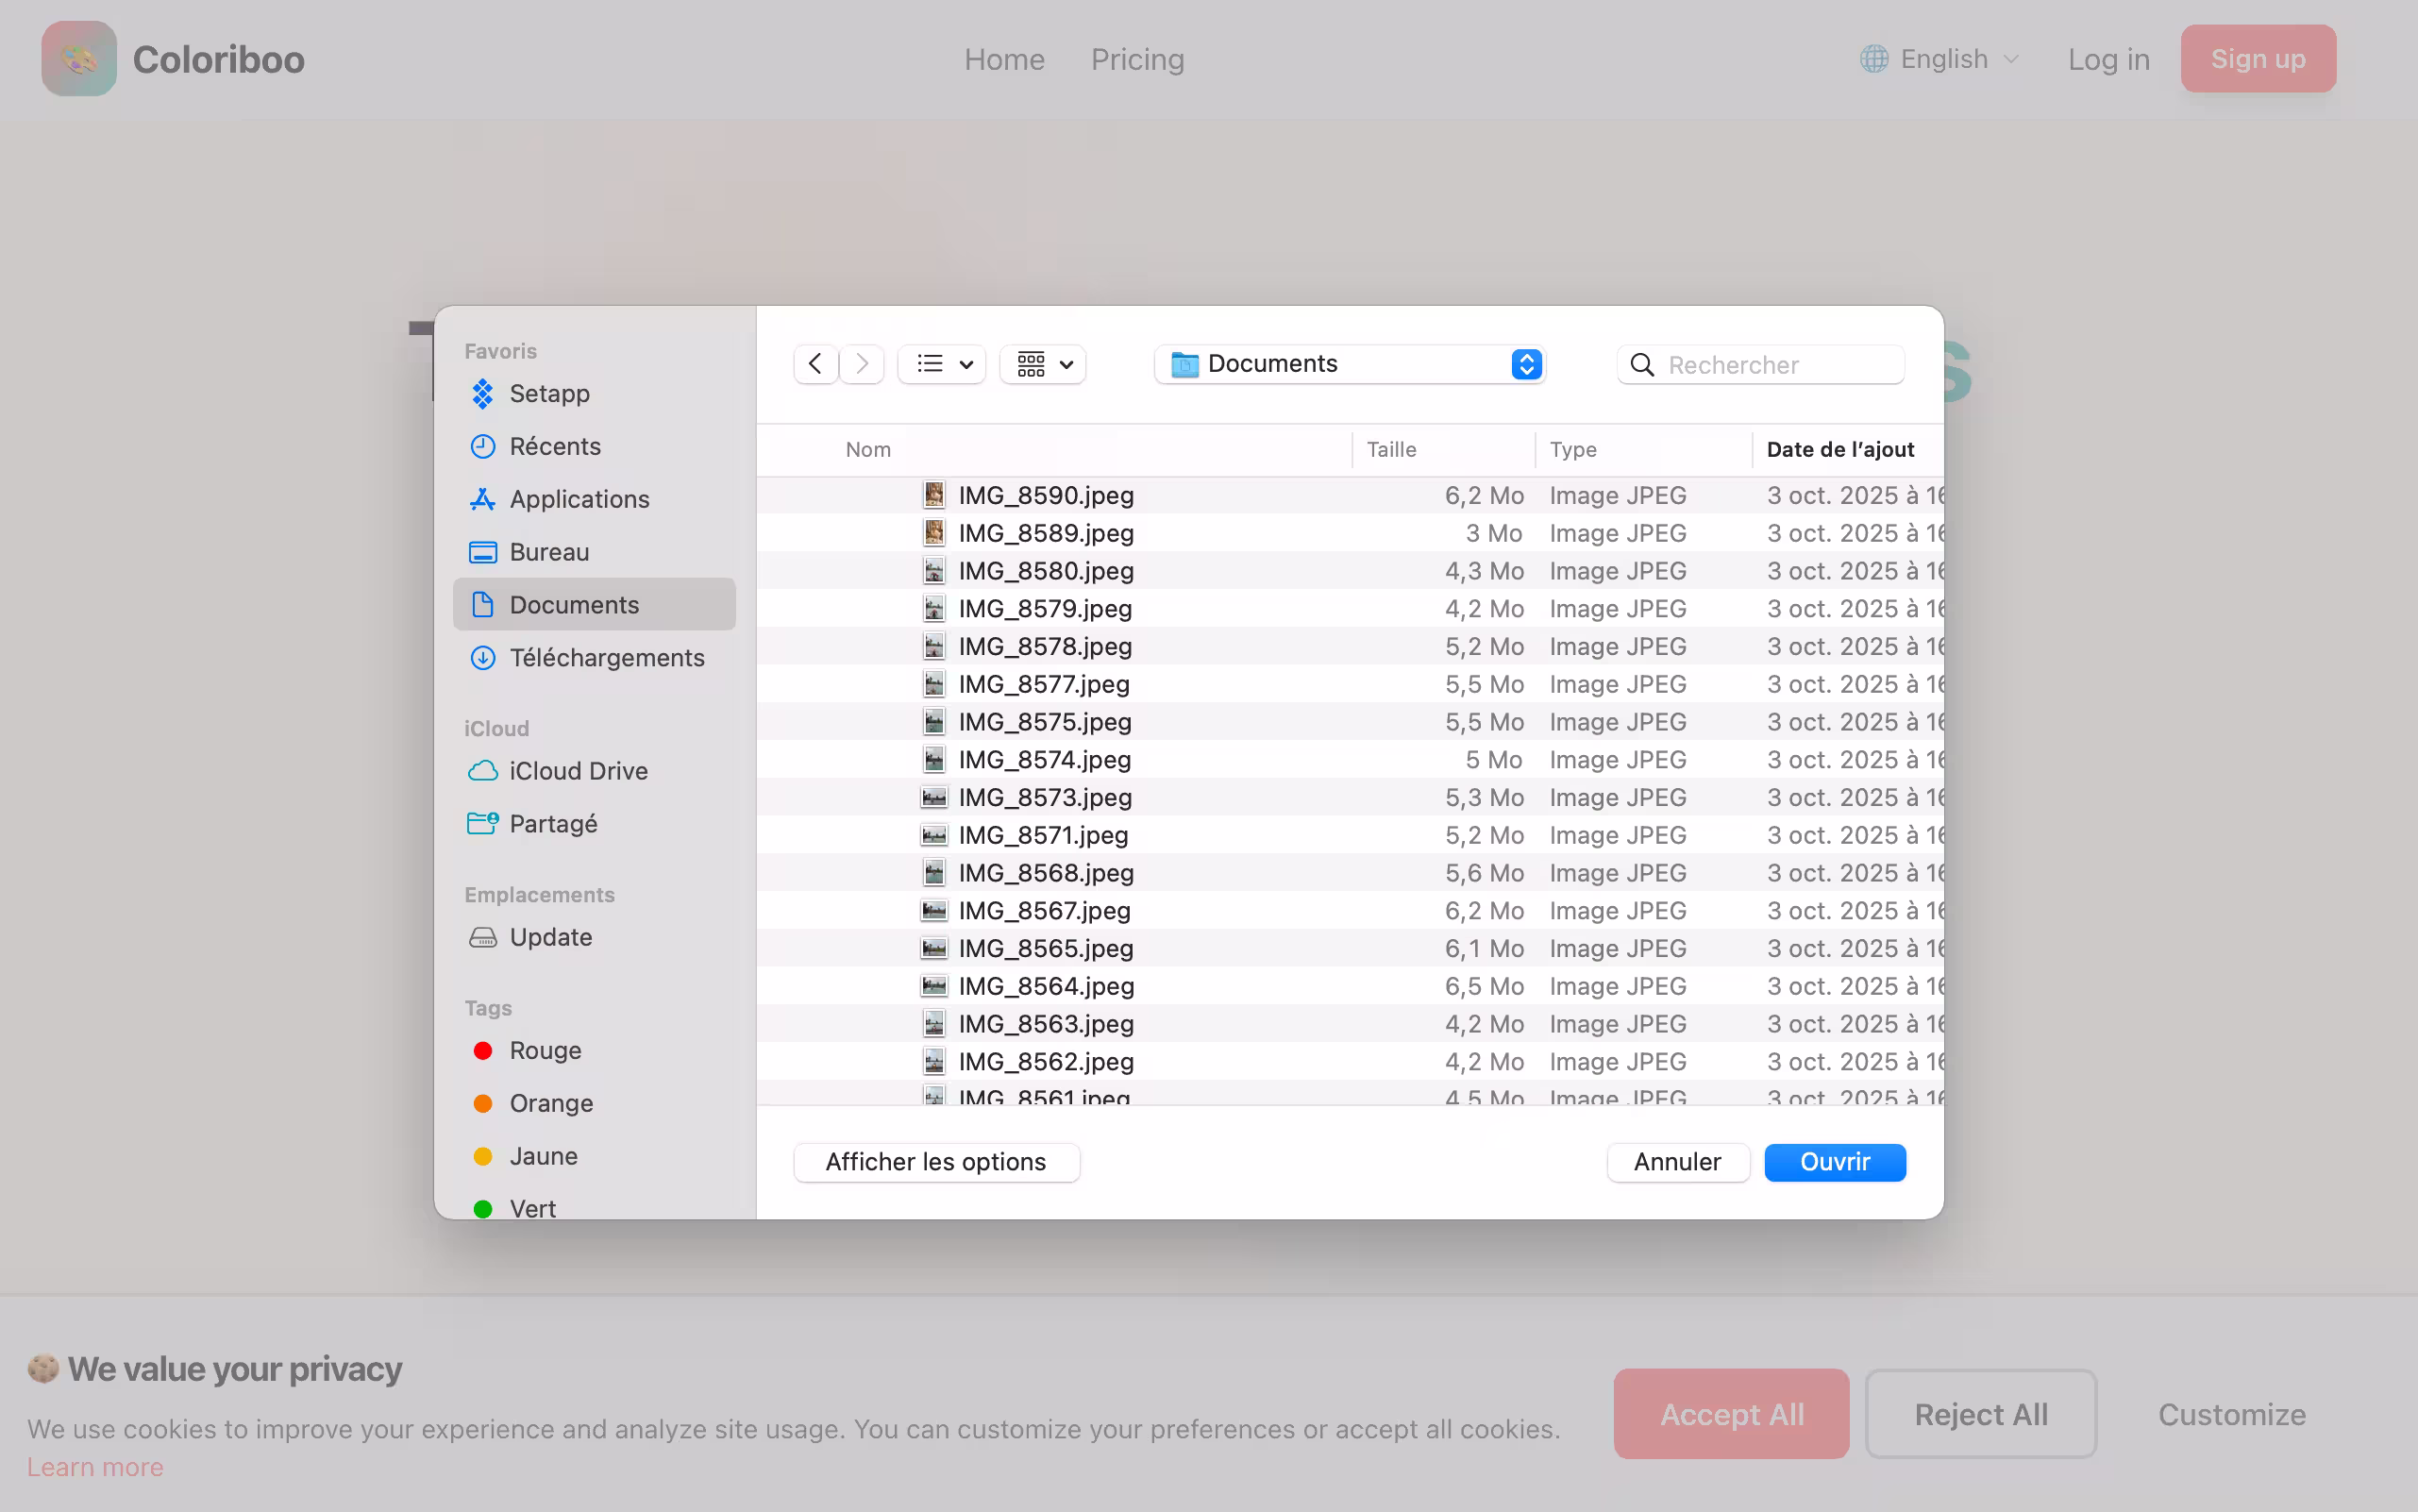This screenshot has height=1512, width=2418.
Task: Select file IMG_8590.jpeg
Action: (1045, 496)
